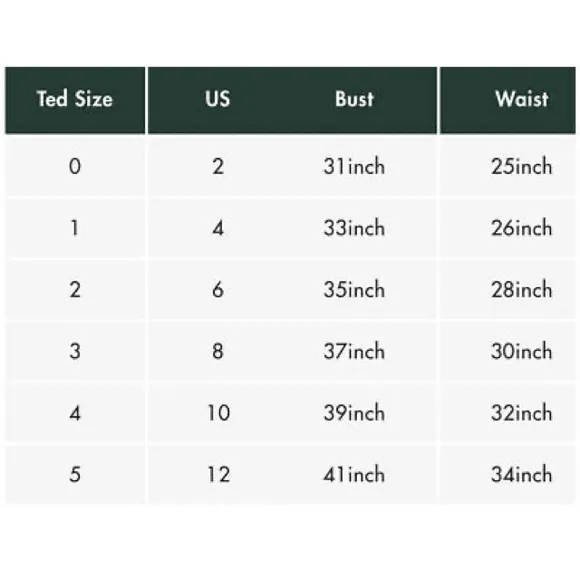This screenshot has height=580, width=580.
Task: Click the Bust column header
Action: coord(354,99)
